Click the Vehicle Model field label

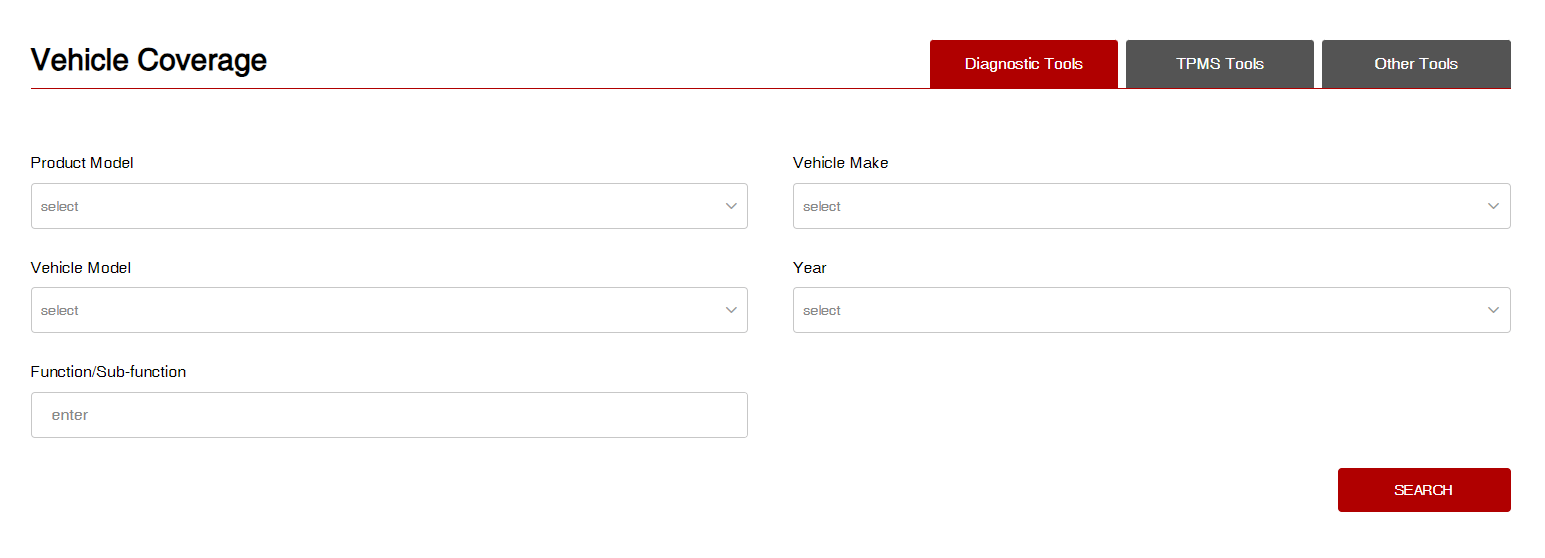(81, 268)
